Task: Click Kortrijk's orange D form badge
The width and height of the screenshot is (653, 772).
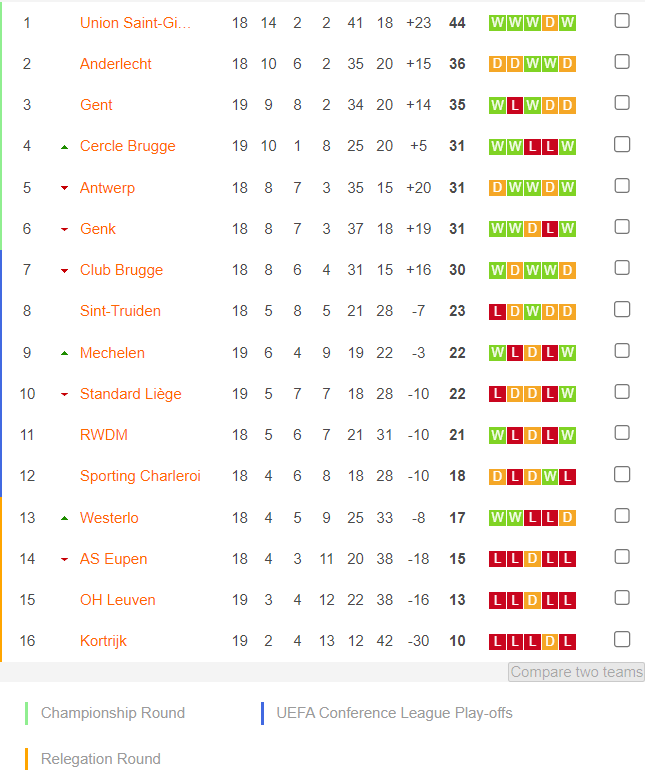Action: point(550,642)
